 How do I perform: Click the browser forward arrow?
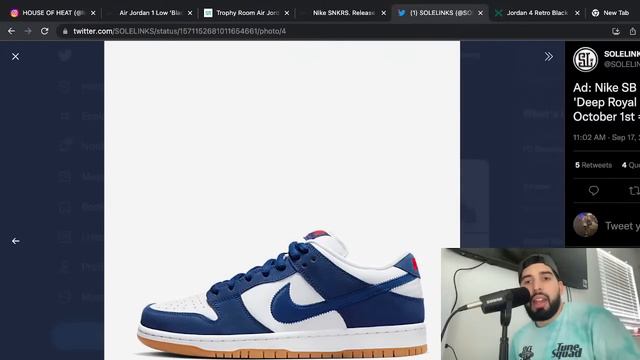(x=28, y=31)
